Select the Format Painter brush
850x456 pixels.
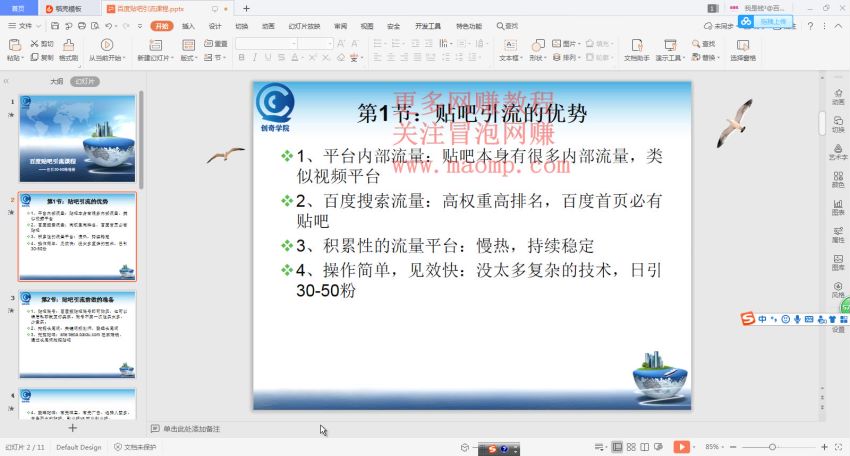[x=68, y=50]
